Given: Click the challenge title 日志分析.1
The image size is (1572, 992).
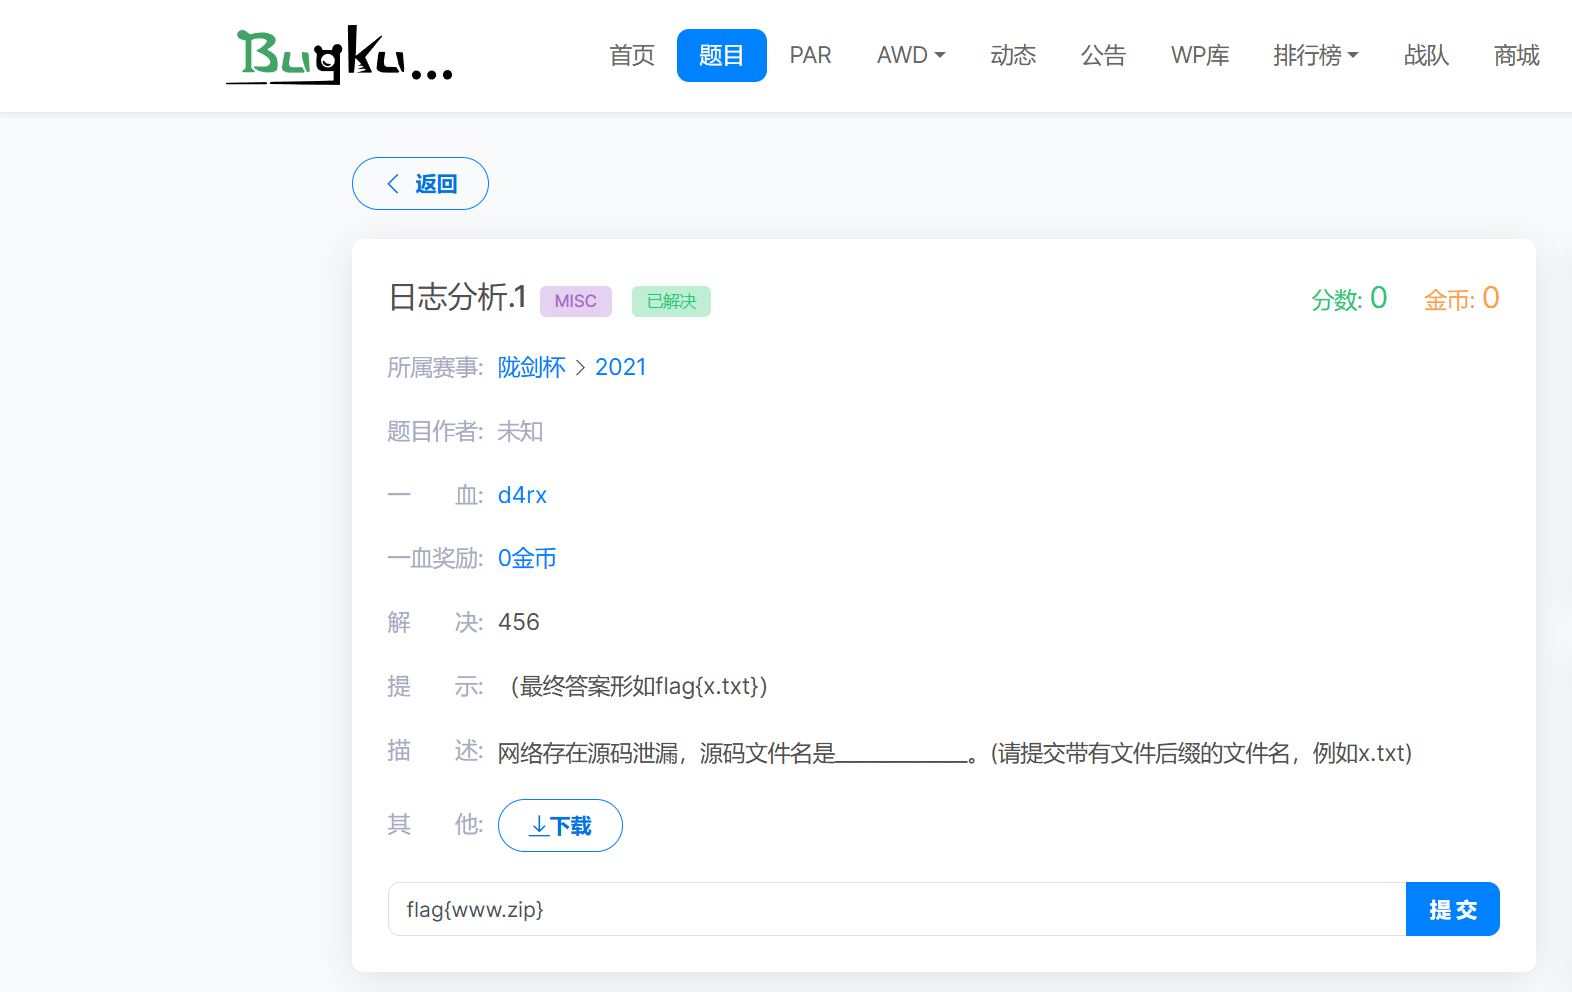Looking at the screenshot, I should 458,297.
